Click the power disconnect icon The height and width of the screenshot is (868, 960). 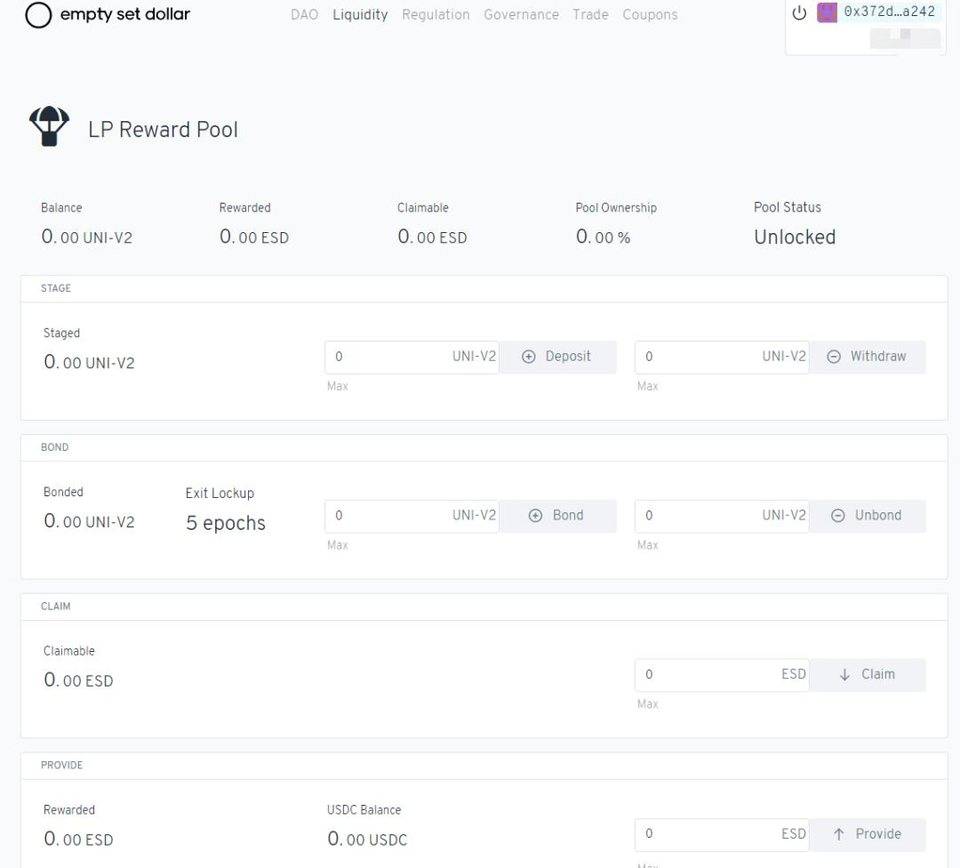(x=799, y=13)
